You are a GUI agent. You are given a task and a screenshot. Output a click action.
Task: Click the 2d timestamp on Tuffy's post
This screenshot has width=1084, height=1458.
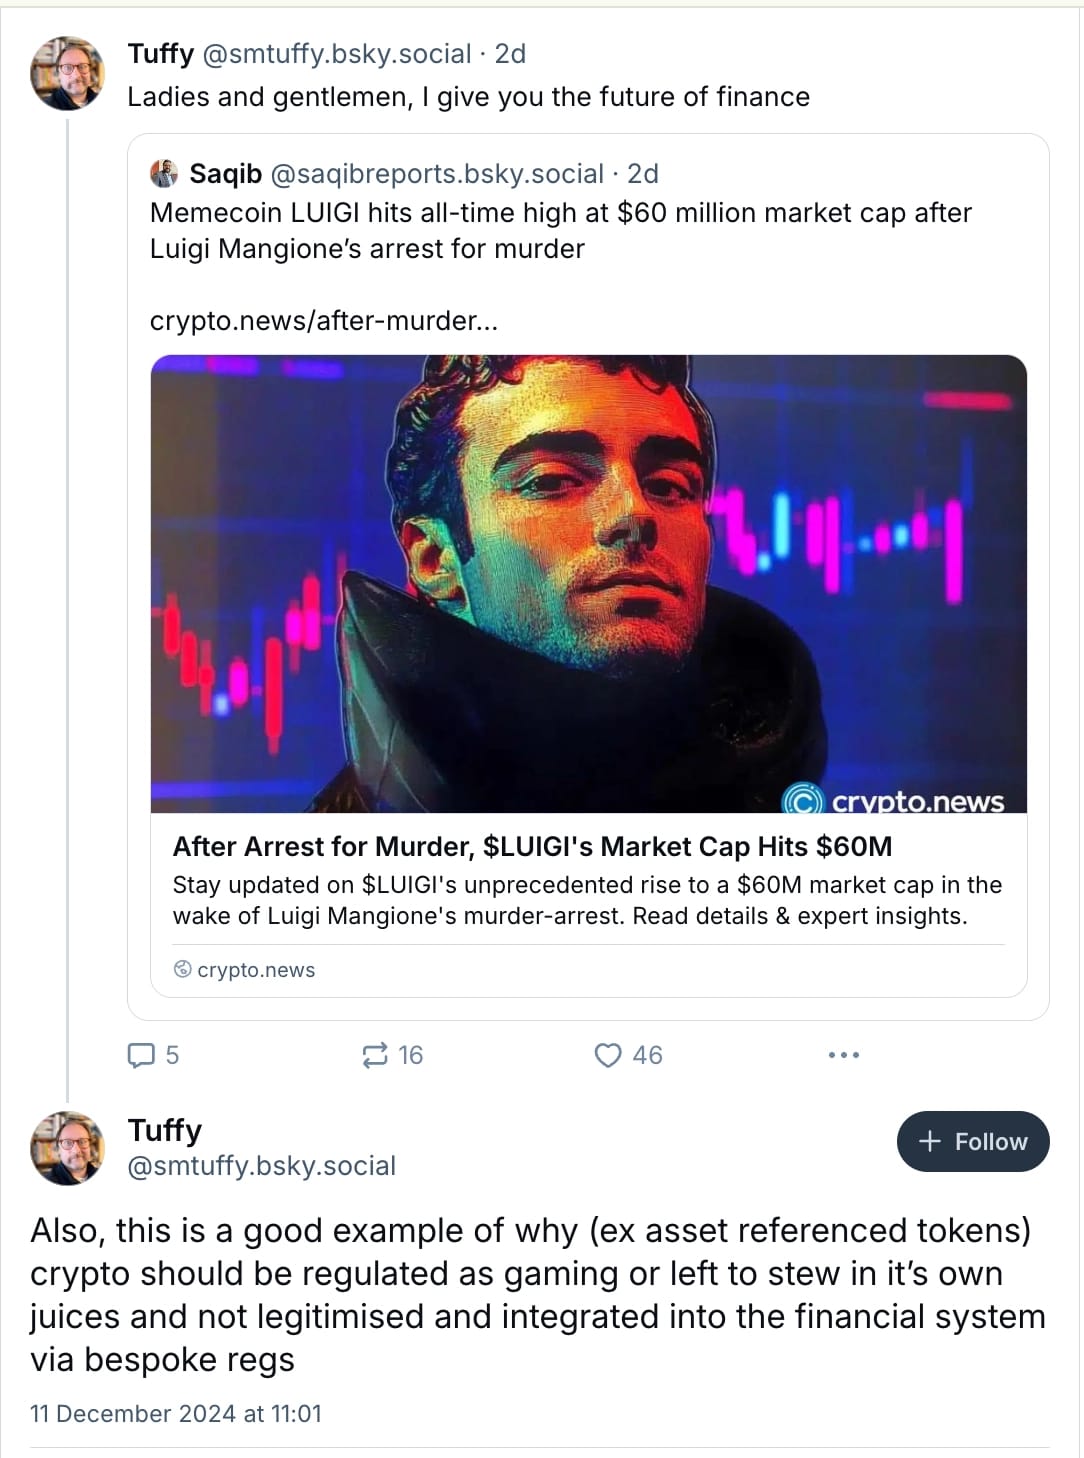point(510,54)
